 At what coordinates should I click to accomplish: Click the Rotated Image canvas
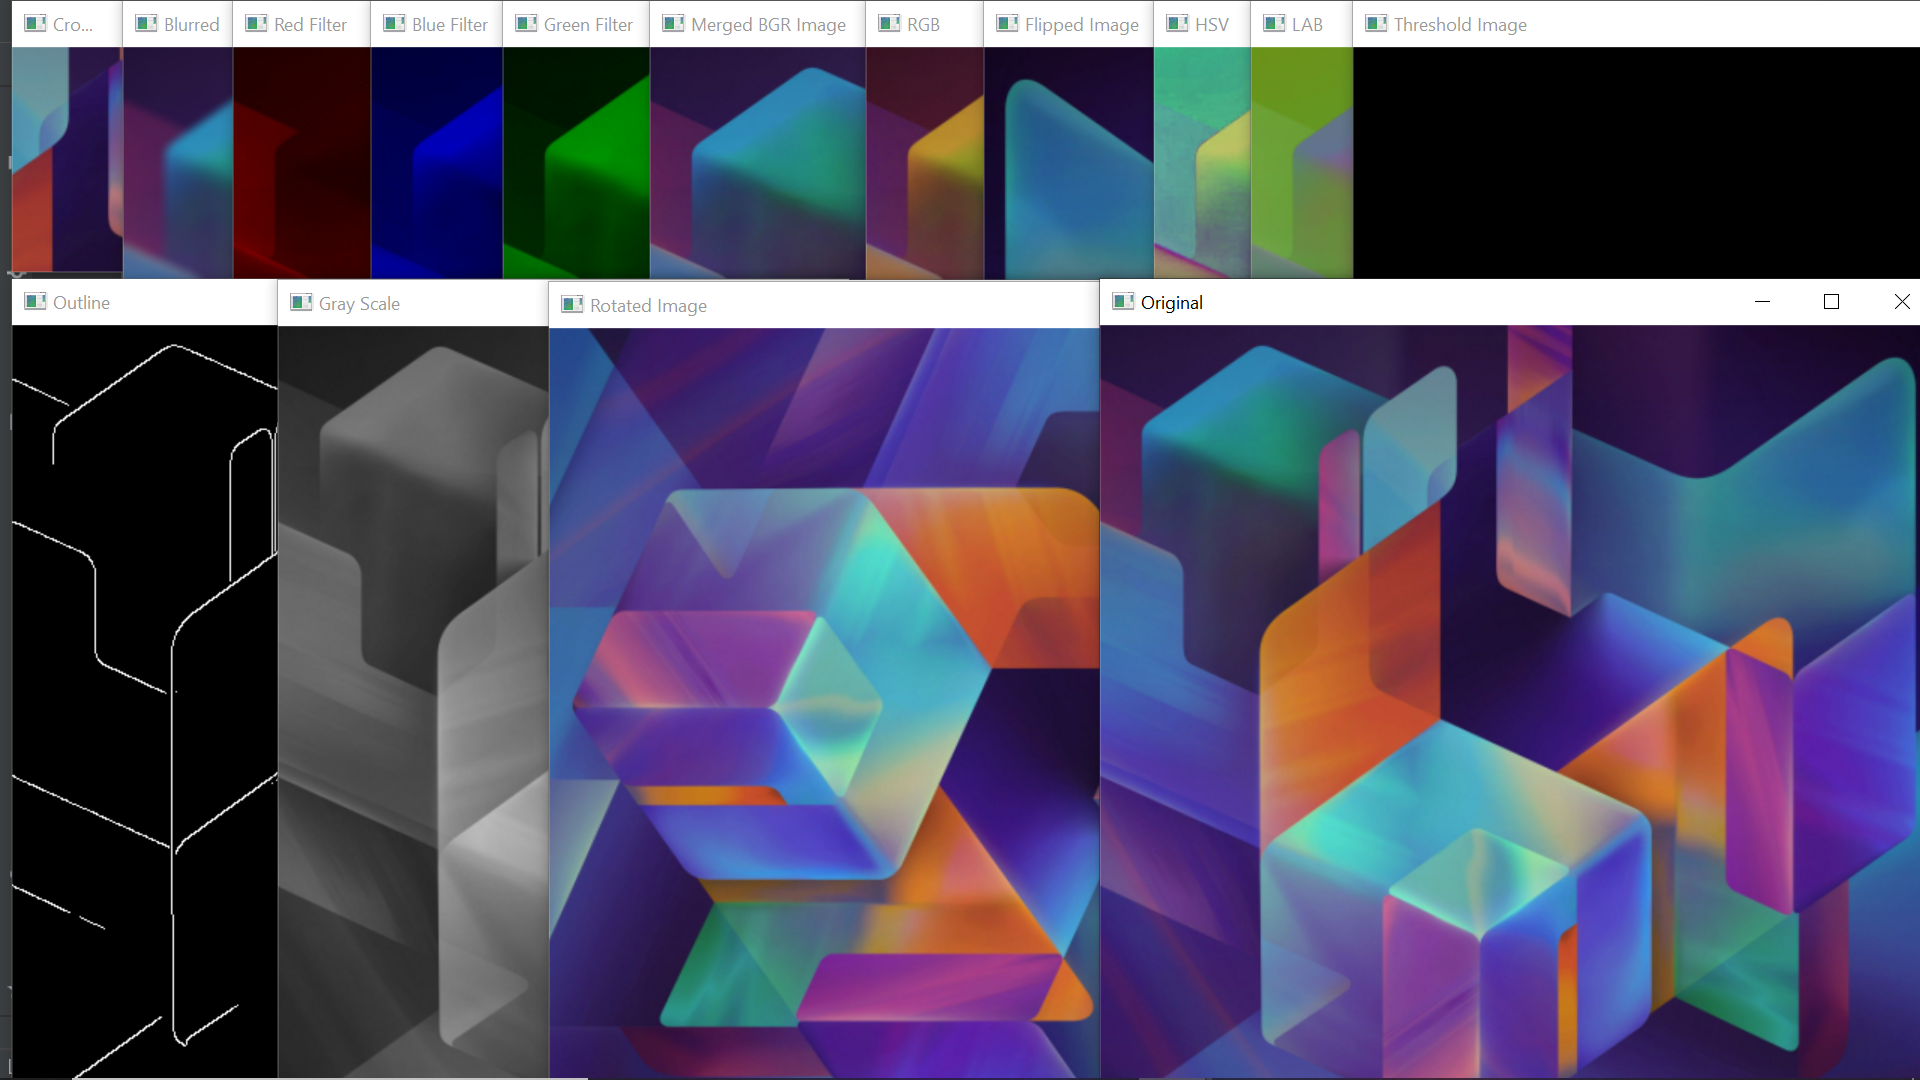(x=824, y=703)
